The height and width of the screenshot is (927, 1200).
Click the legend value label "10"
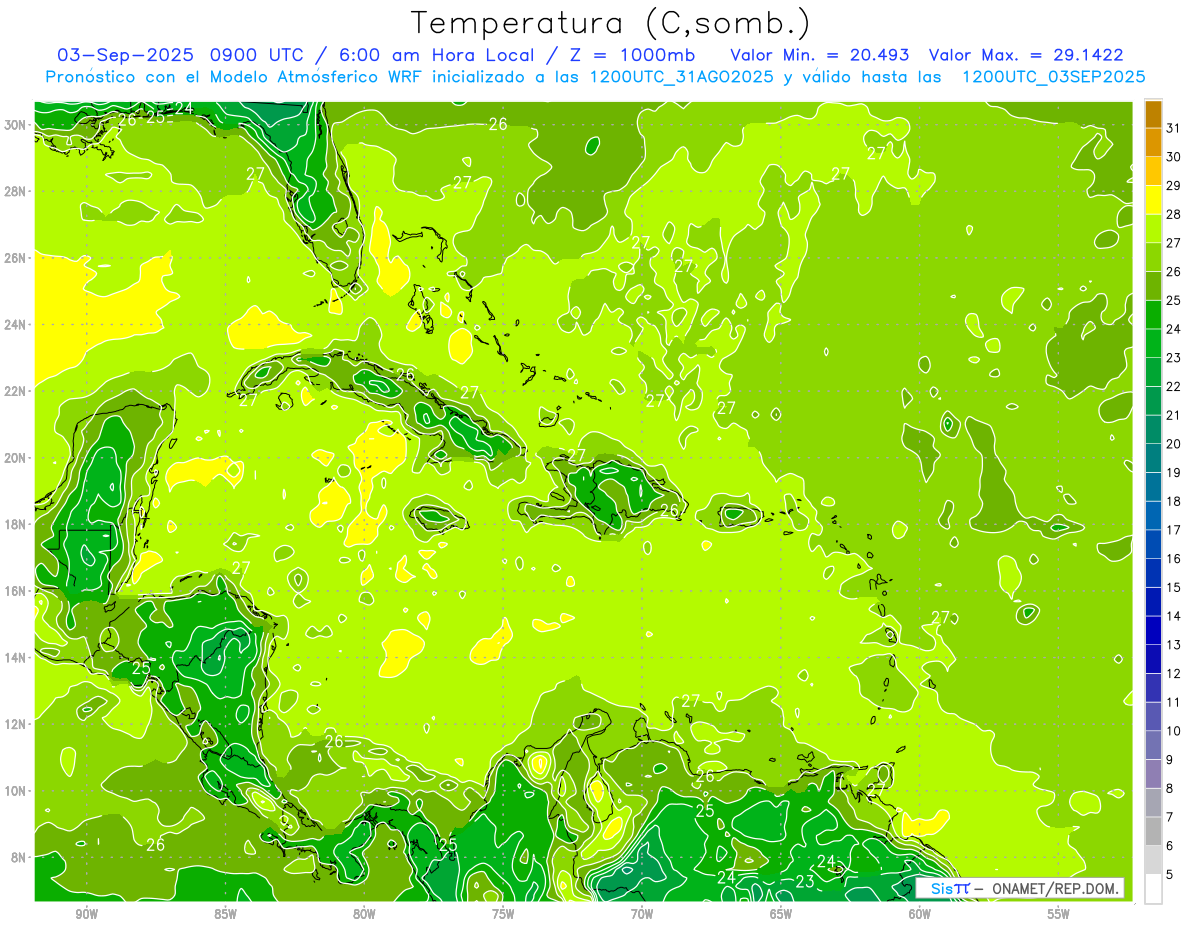point(1174,731)
